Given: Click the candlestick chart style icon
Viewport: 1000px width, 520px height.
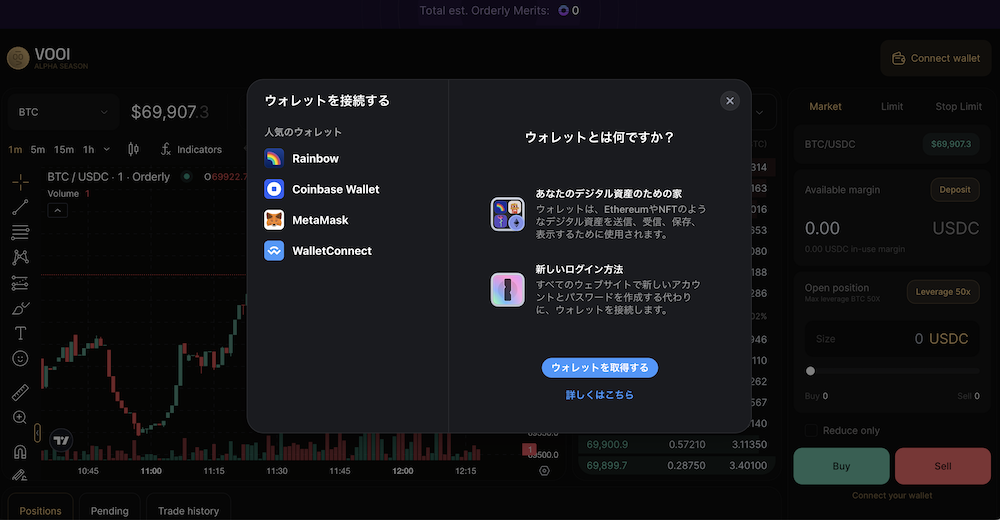Looking at the screenshot, I should click(133, 149).
